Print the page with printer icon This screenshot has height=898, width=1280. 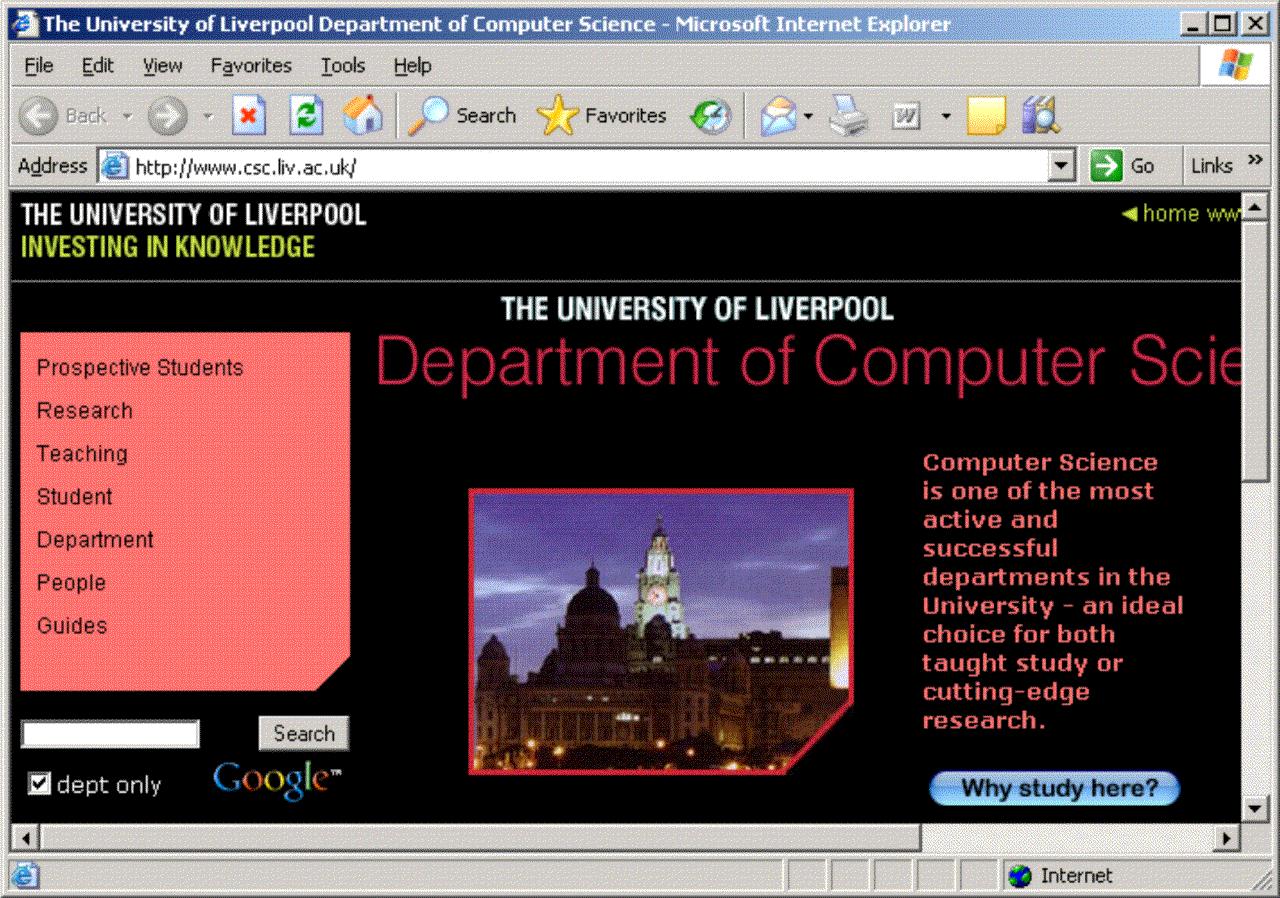pos(848,116)
